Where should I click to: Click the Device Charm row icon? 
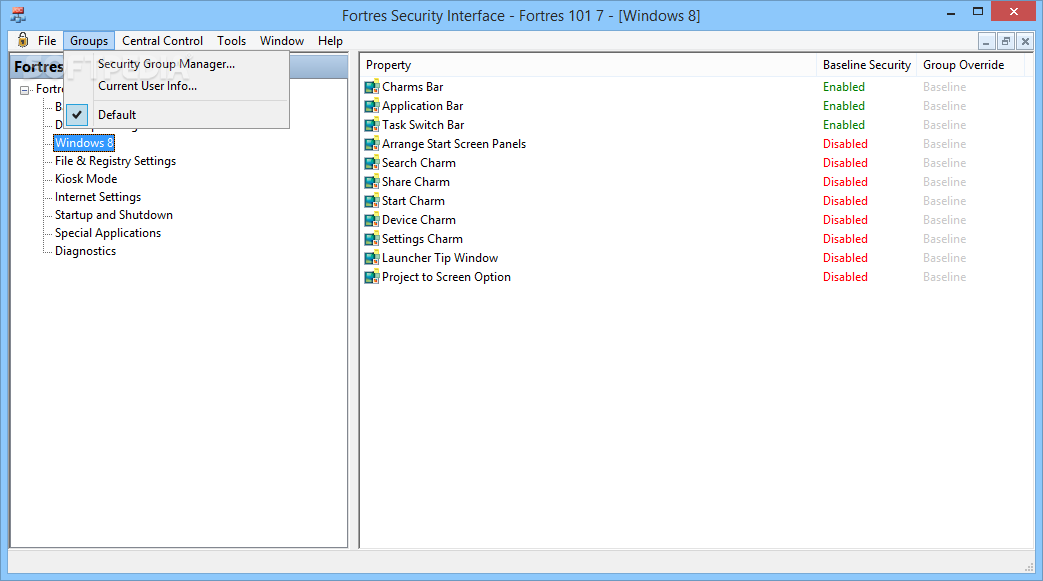(x=372, y=220)
